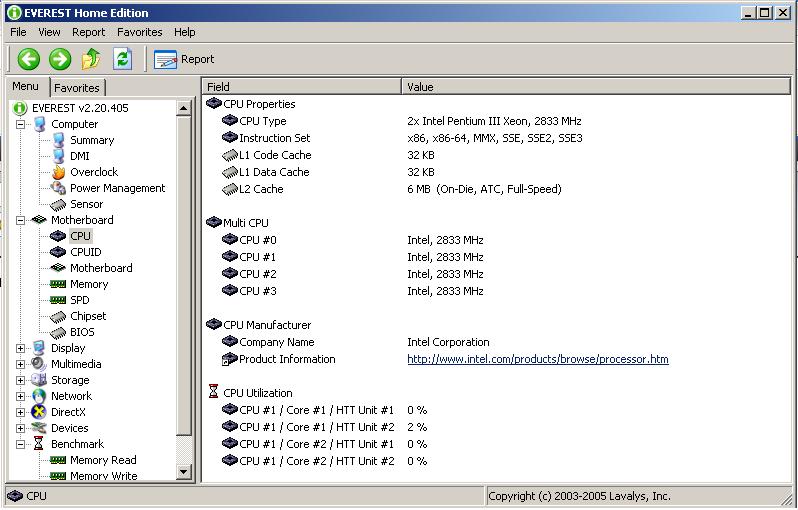Collapse the Benchmark tree node
Screen dimensions: 798x510
pos(20,444)
